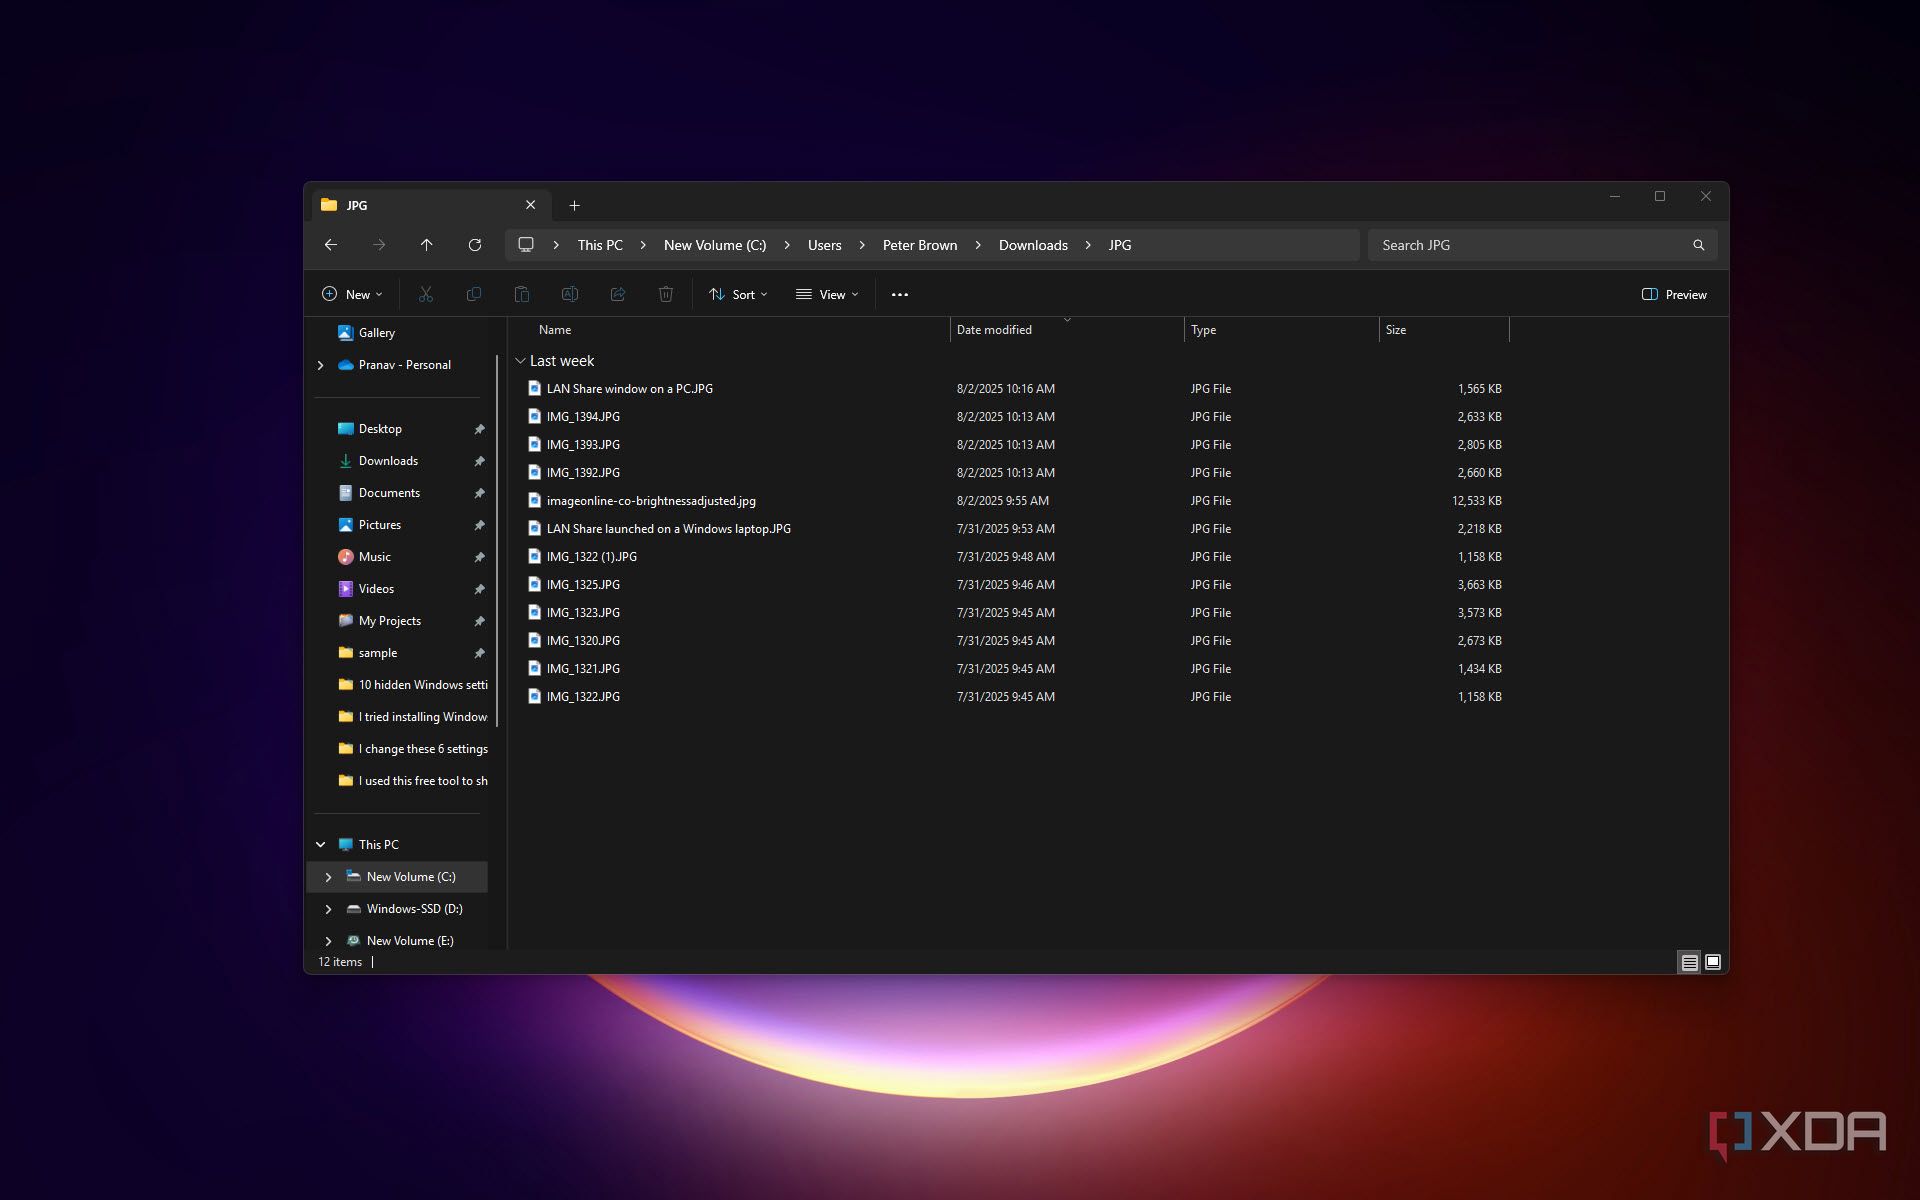Select the JPG tab
Image resolution: width=1920 pixels, height=1200 pixels.
[x=430, y=205]
